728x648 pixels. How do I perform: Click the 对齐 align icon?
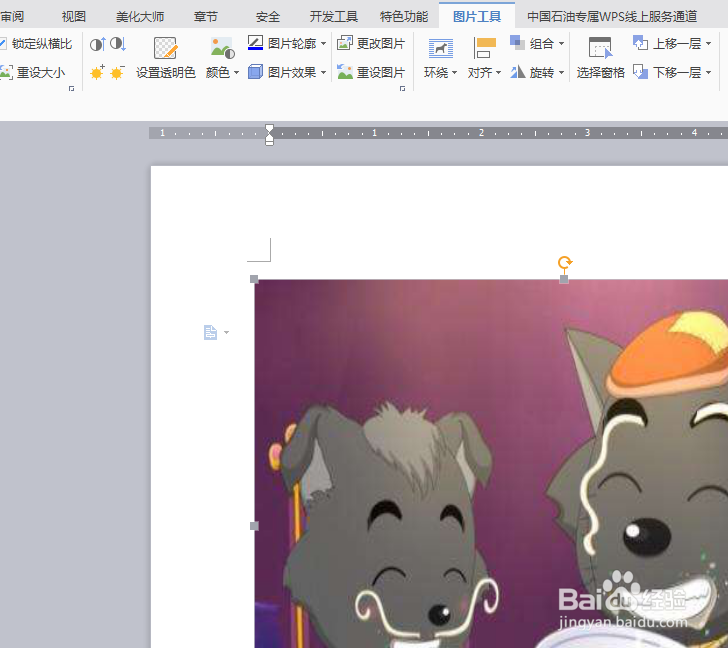pos(484,48)
